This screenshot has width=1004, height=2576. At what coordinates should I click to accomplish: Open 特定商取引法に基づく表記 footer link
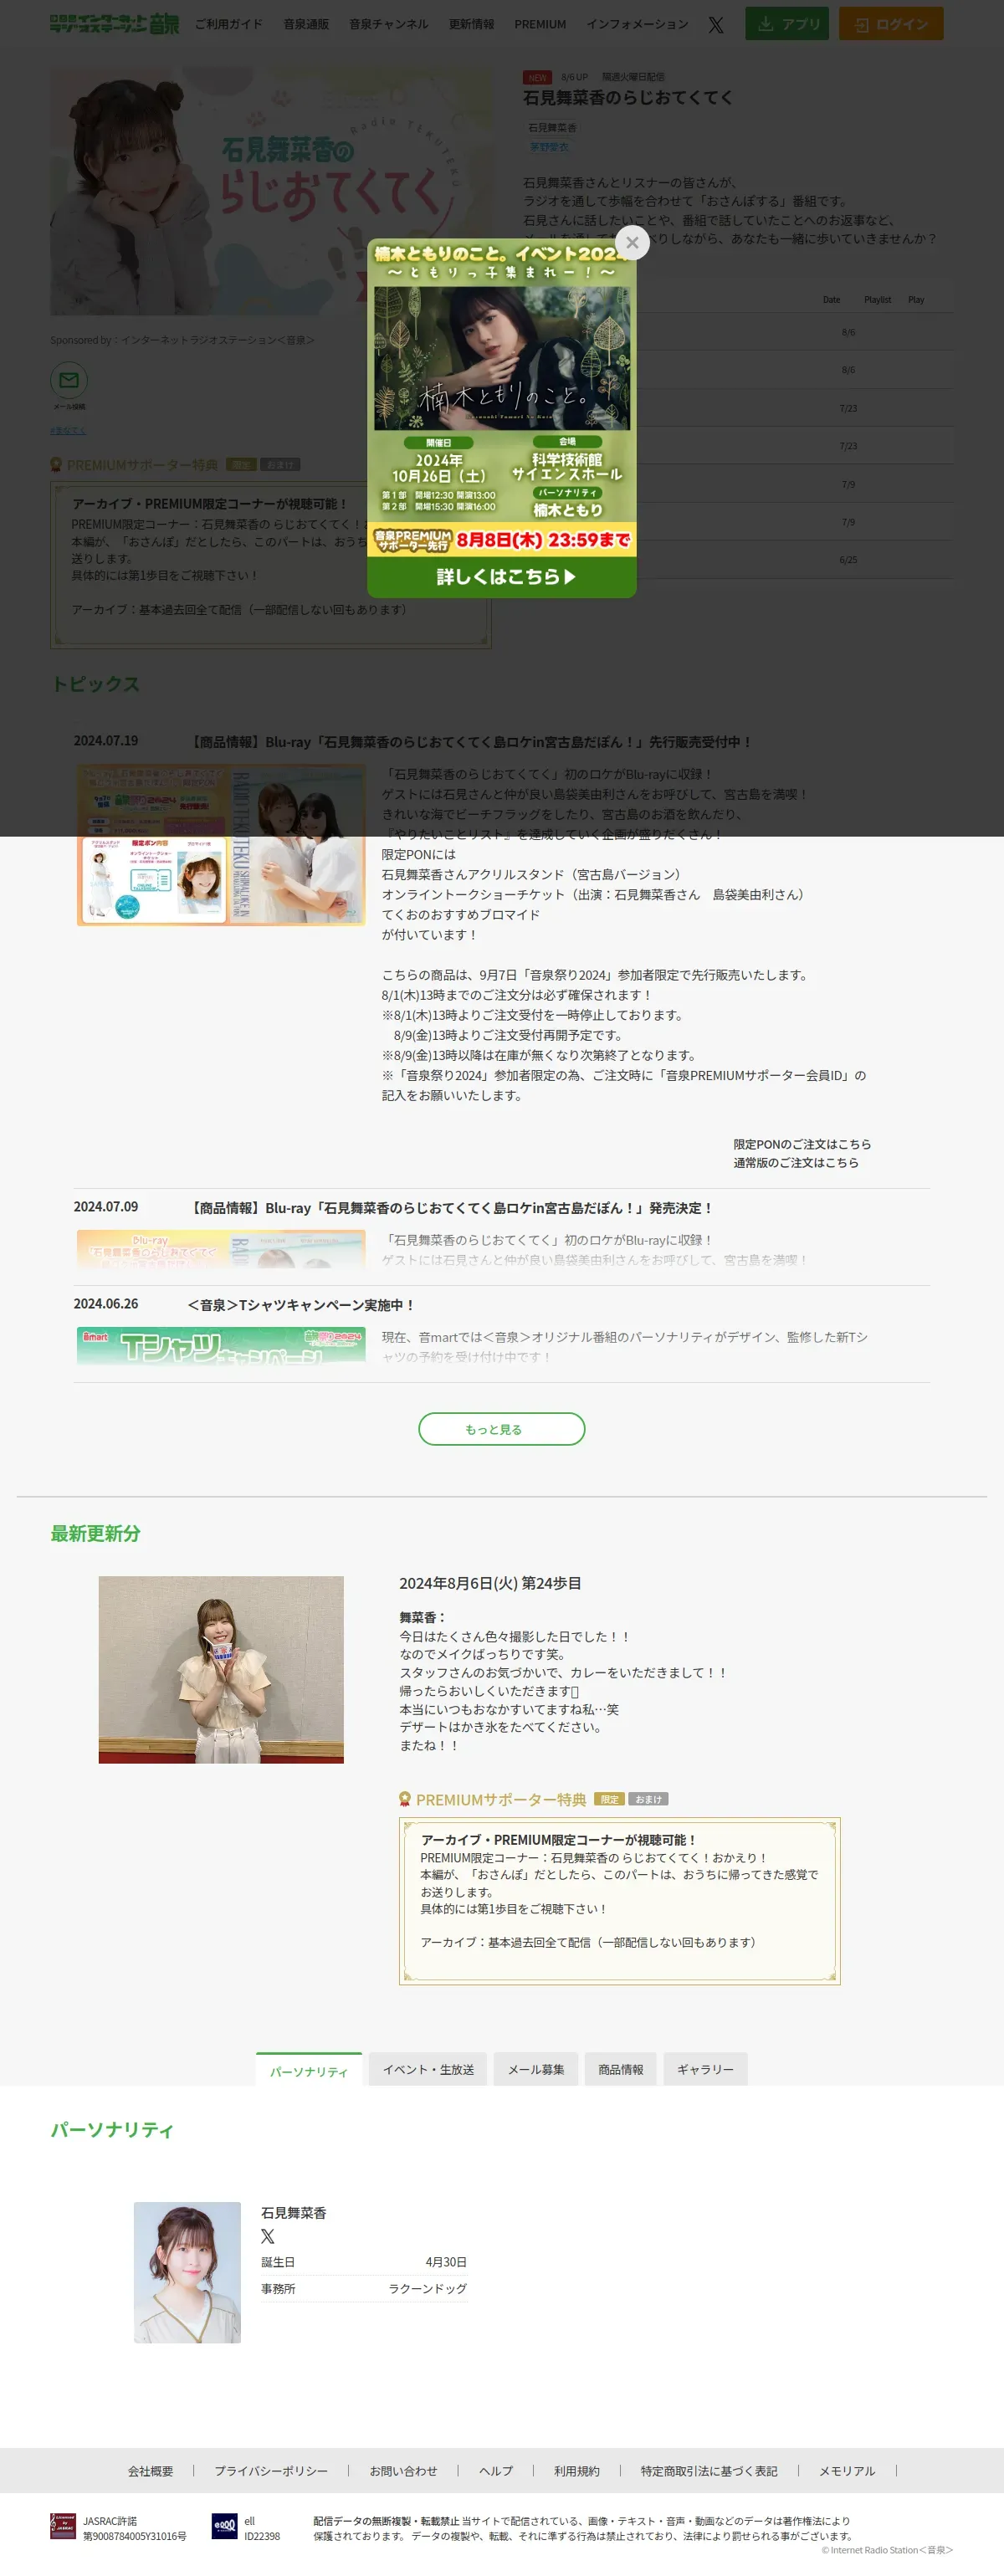click(709, 2471)
